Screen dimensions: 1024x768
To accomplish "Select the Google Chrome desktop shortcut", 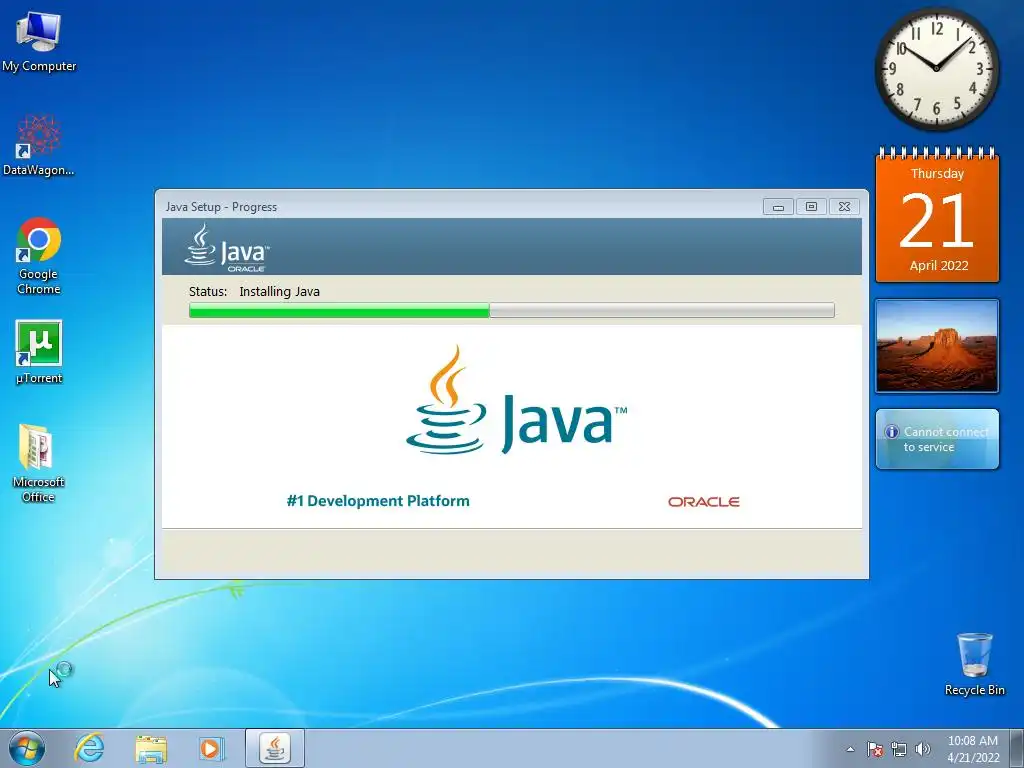I will 39,255.
